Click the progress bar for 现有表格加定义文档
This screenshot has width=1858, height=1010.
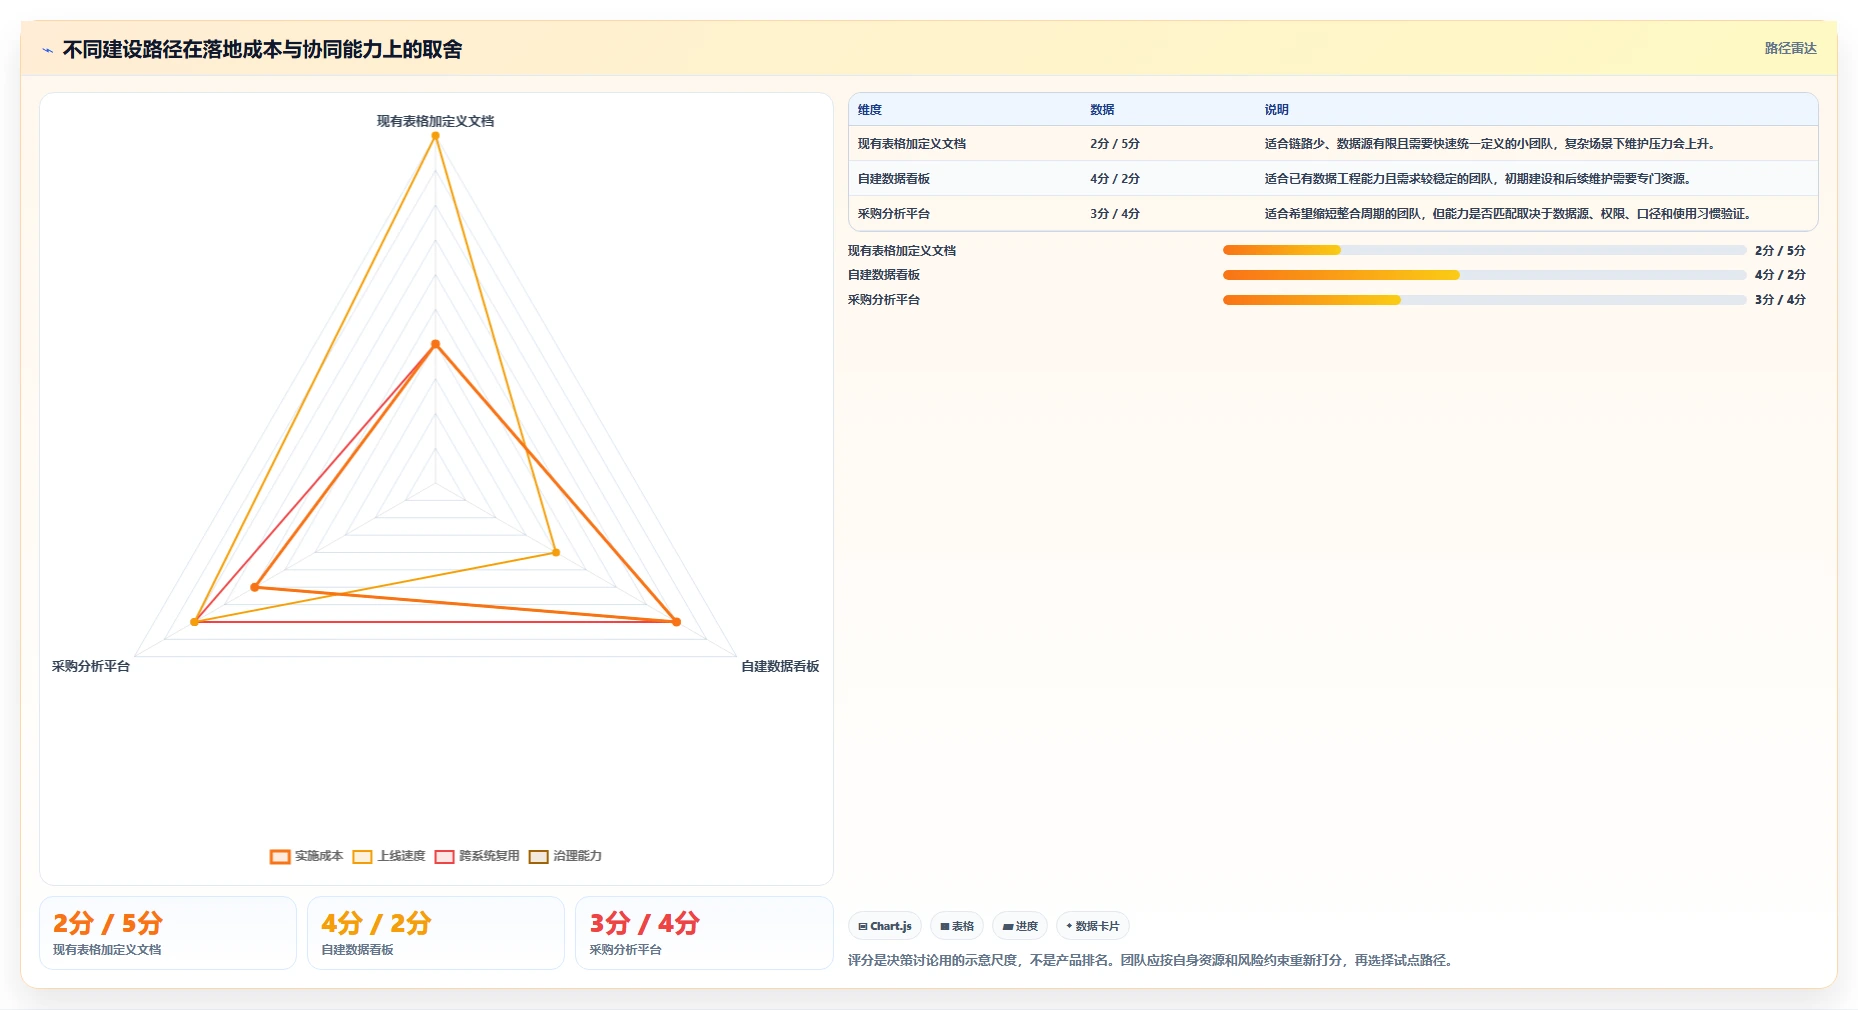pyautogui.click(x=1484, y=250)
